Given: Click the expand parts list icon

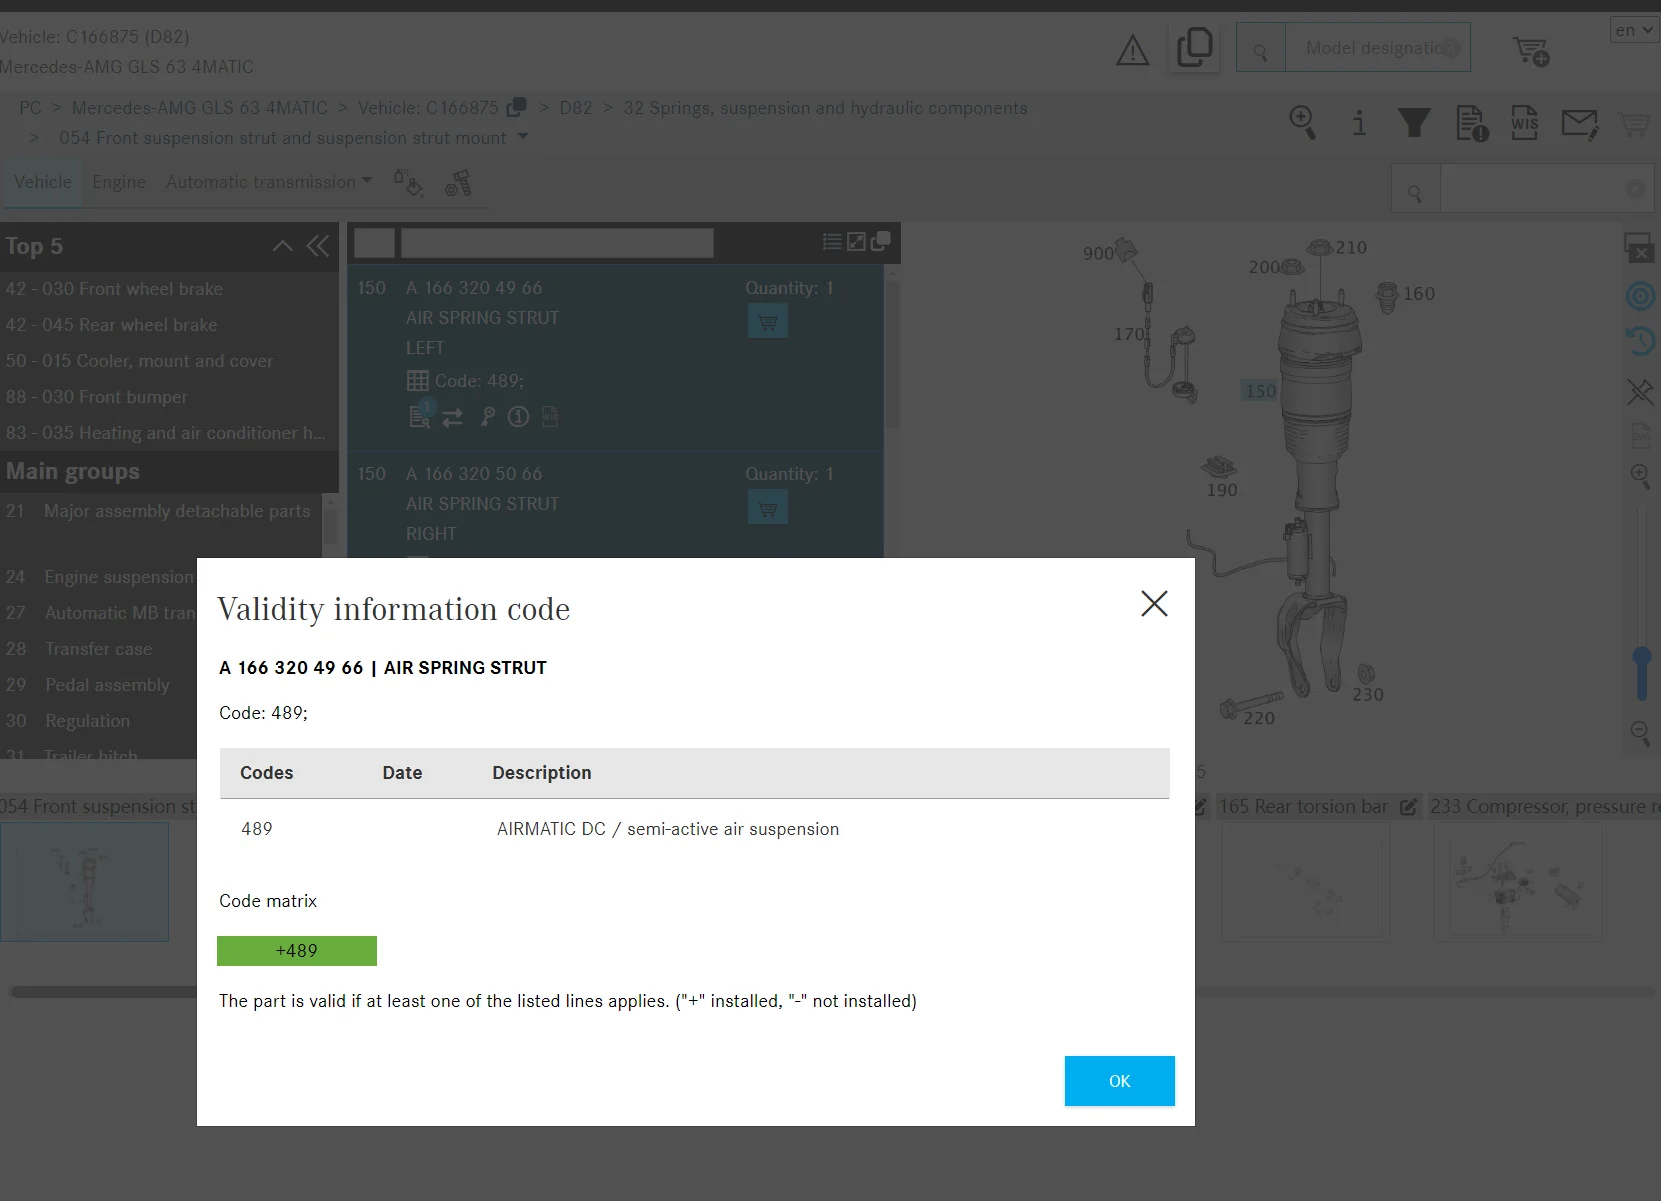Looking at the screenshot, I should (856, 242).
